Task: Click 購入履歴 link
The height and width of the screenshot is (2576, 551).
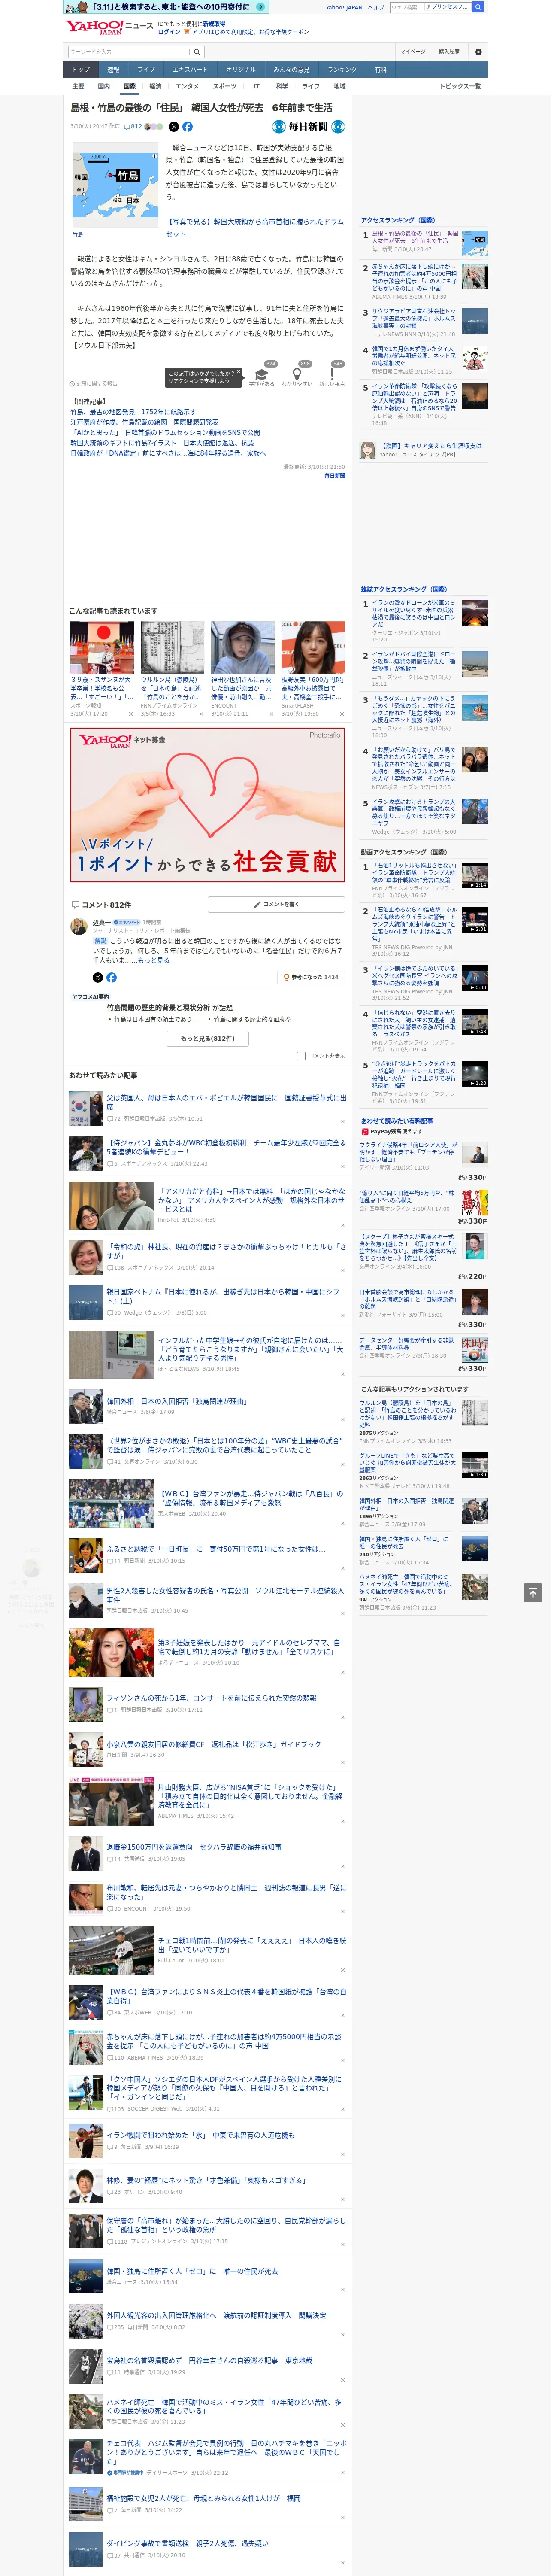Action: pos(449,52)
